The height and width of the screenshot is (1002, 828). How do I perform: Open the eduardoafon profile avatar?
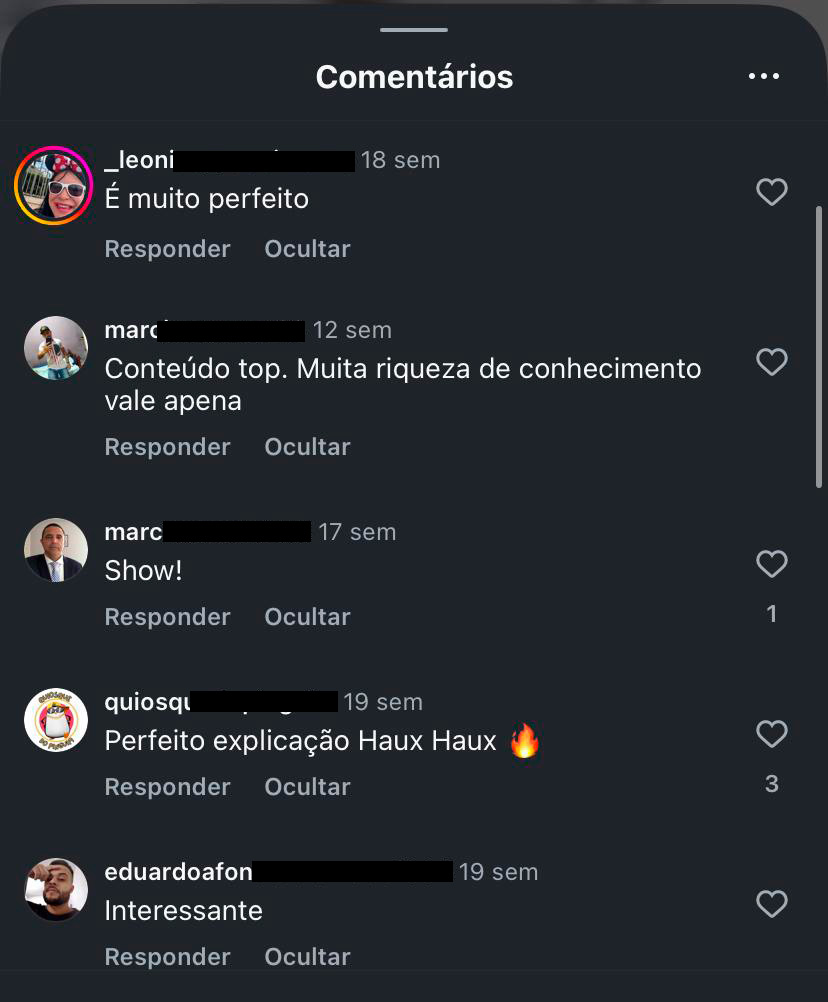coord(56,890)
